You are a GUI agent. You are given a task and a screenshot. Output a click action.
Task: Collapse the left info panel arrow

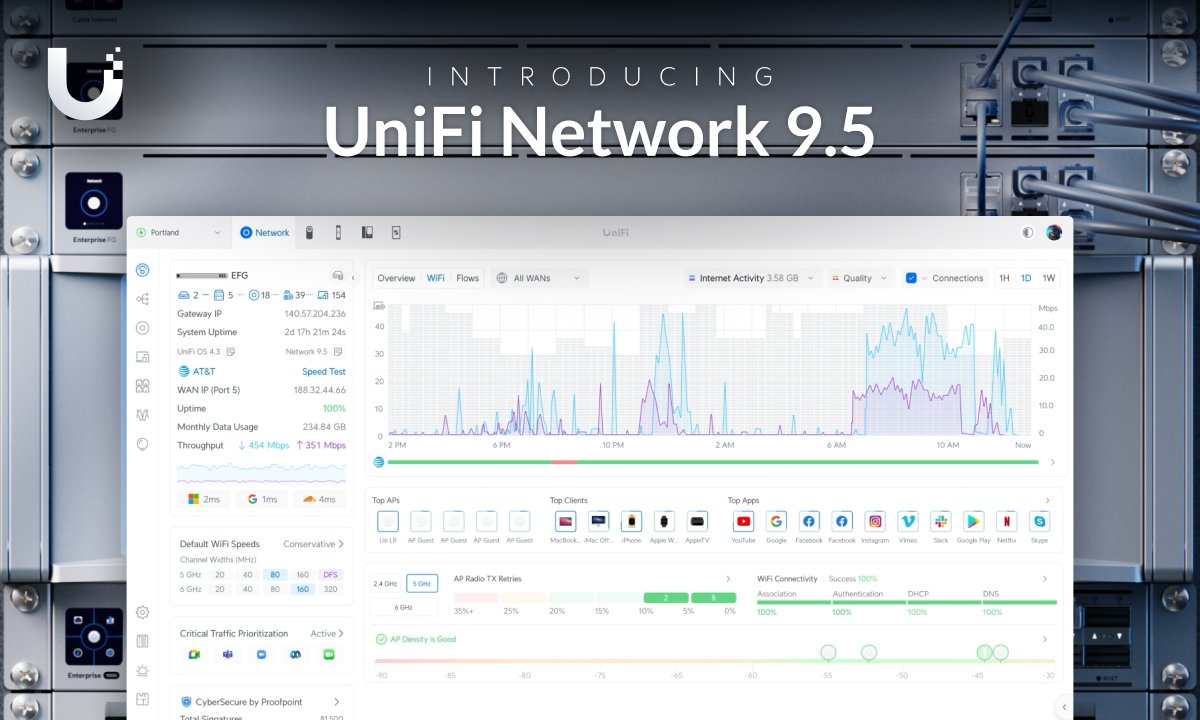point(353,278)
